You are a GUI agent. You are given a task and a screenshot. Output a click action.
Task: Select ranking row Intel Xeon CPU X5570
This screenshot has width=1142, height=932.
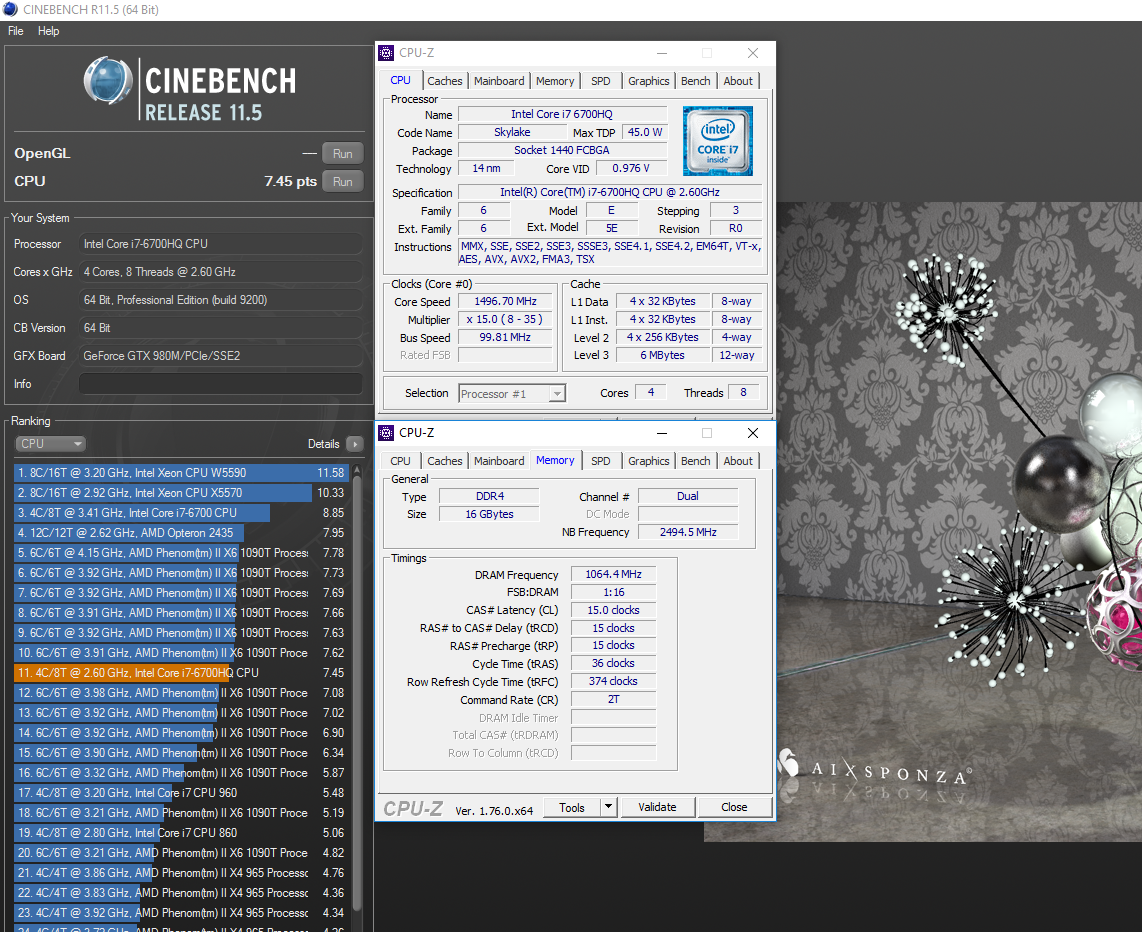point(181,493)
